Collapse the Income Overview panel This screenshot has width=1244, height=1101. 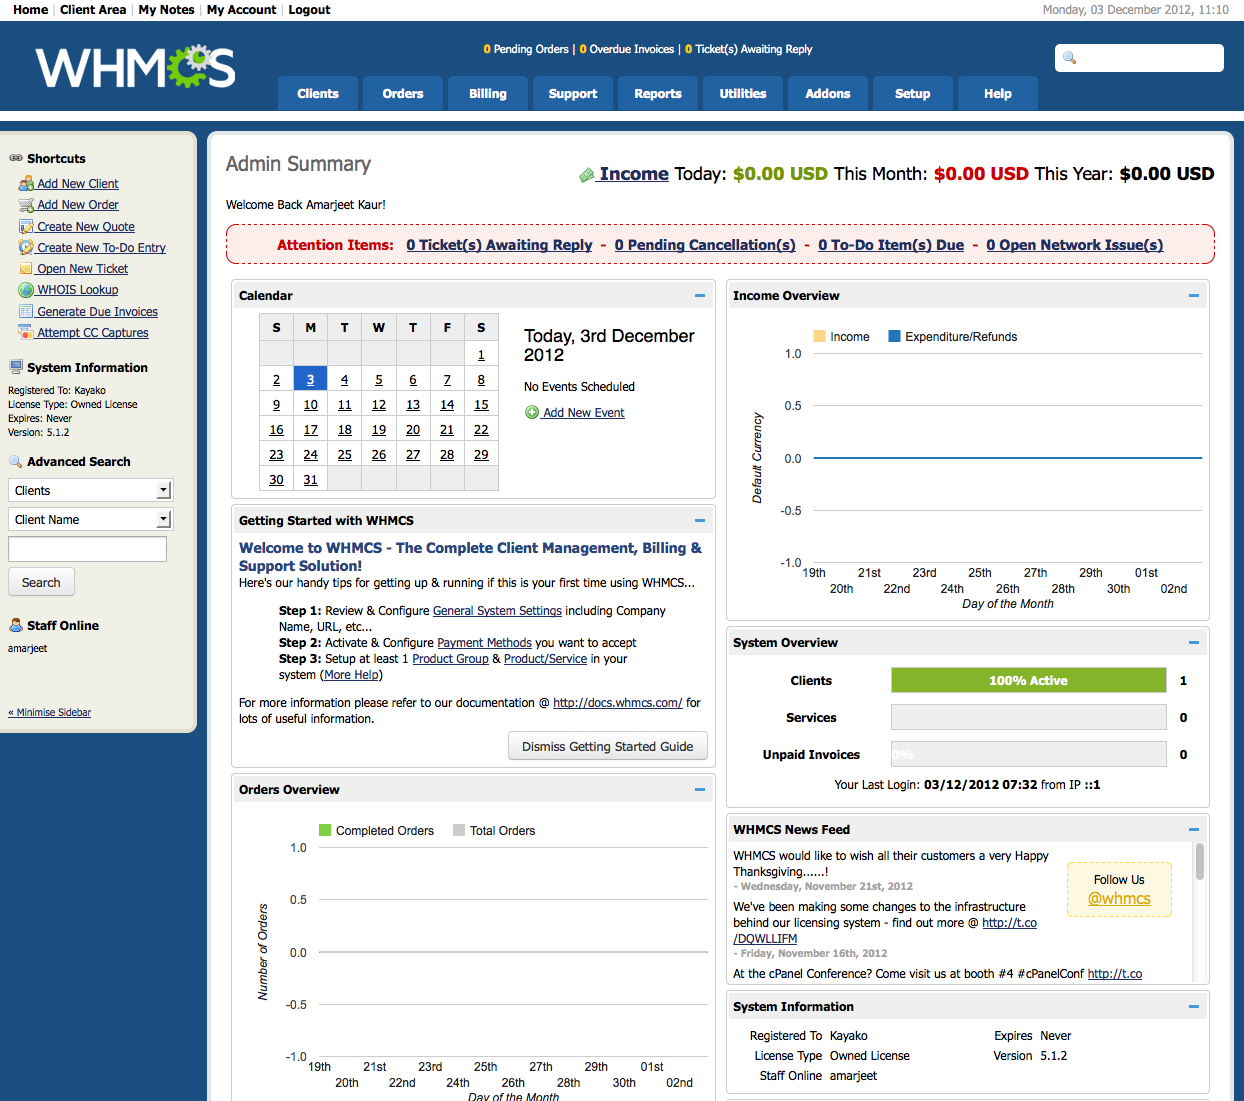tap(1194, 295)
